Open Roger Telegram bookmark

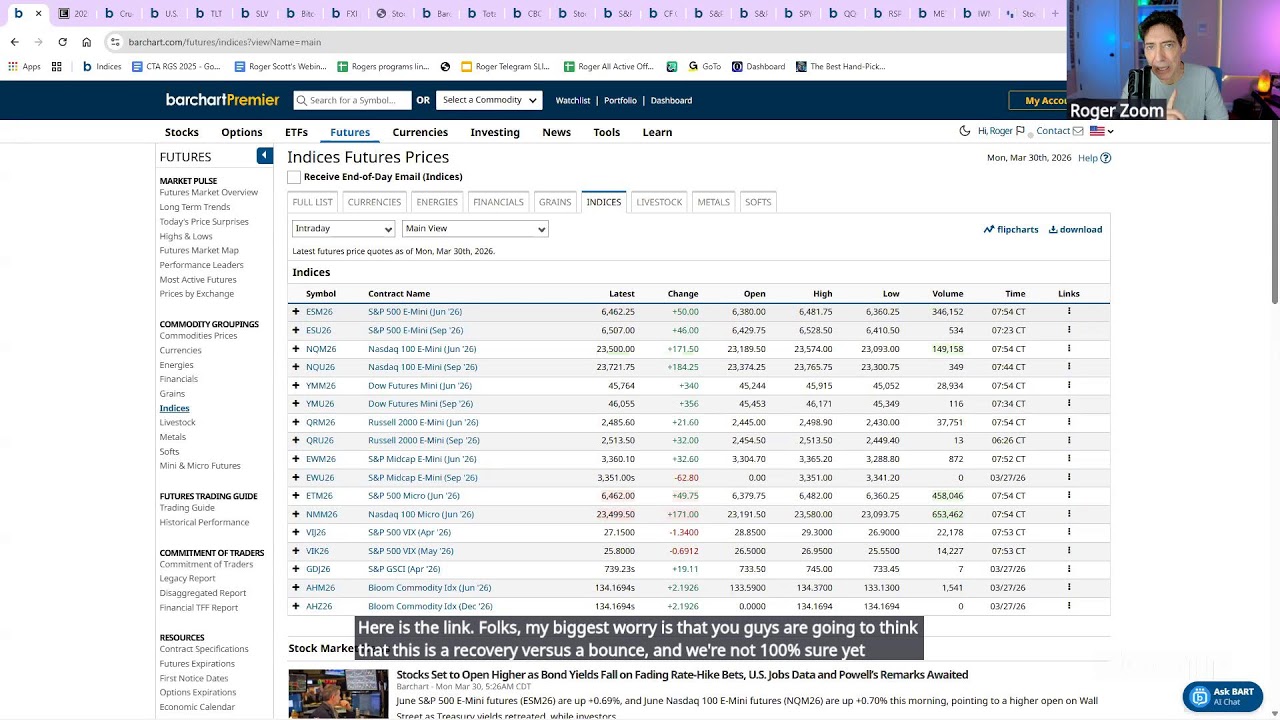pos(506,67)
